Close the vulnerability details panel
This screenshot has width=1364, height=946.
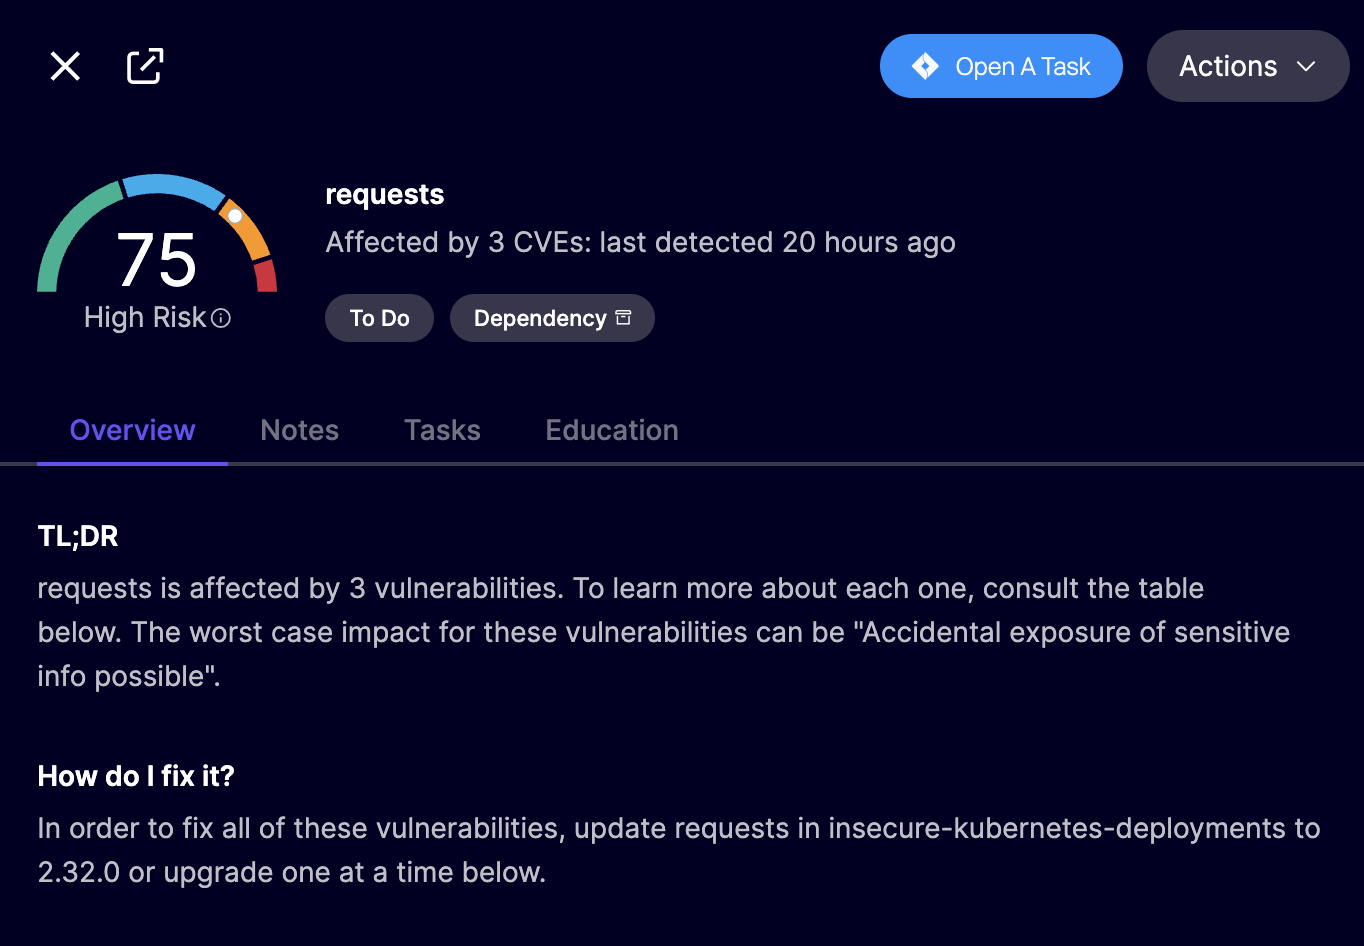pos(65,67)
